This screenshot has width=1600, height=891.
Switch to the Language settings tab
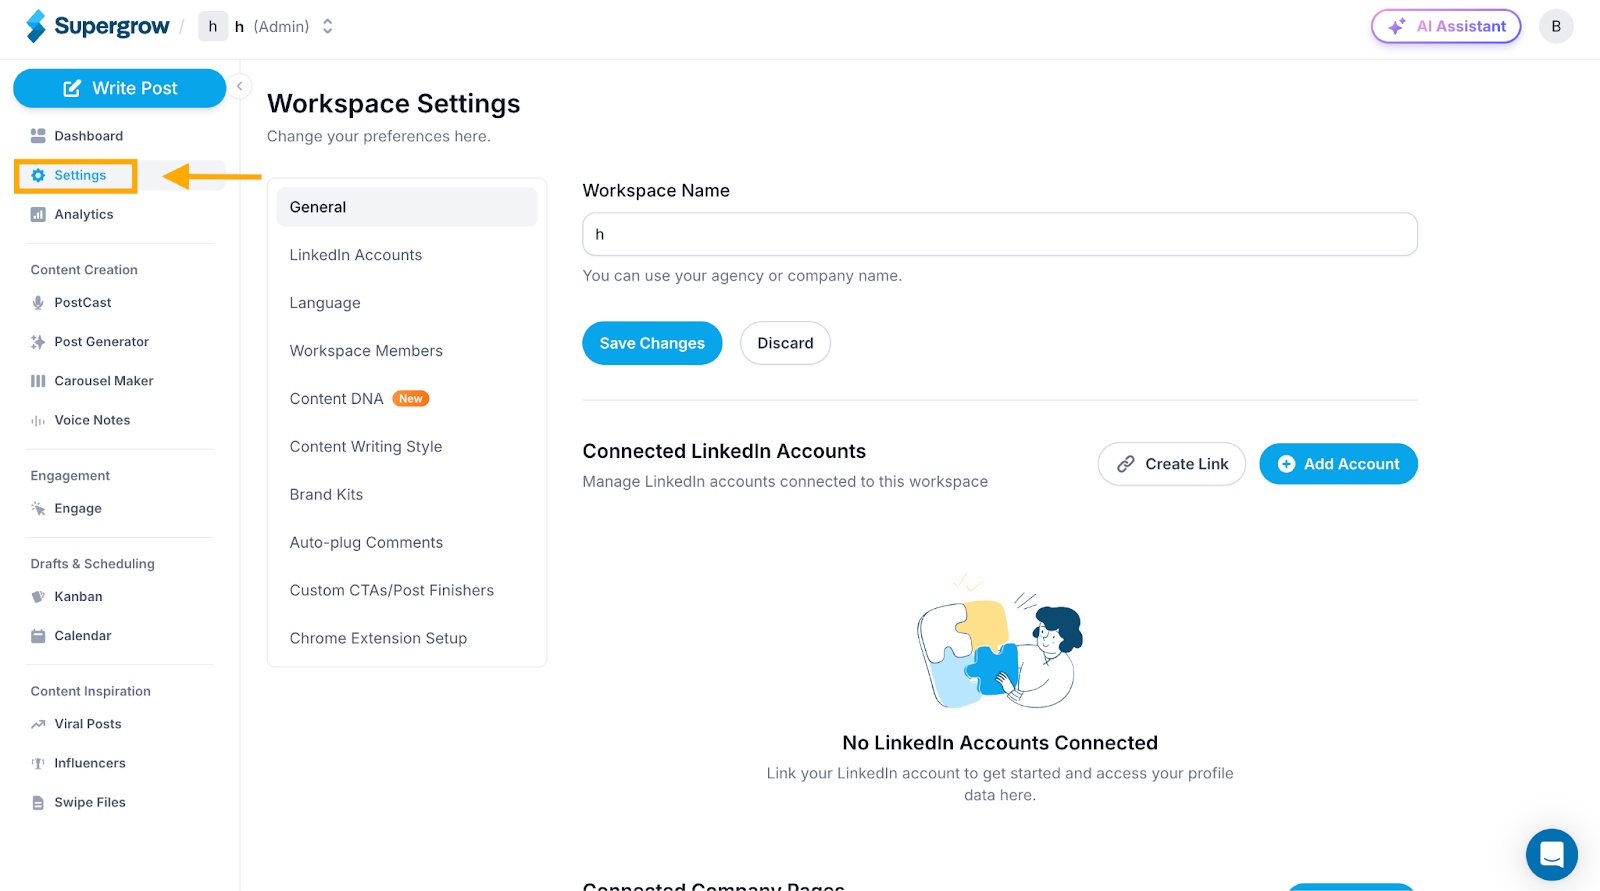coord(407,303)
